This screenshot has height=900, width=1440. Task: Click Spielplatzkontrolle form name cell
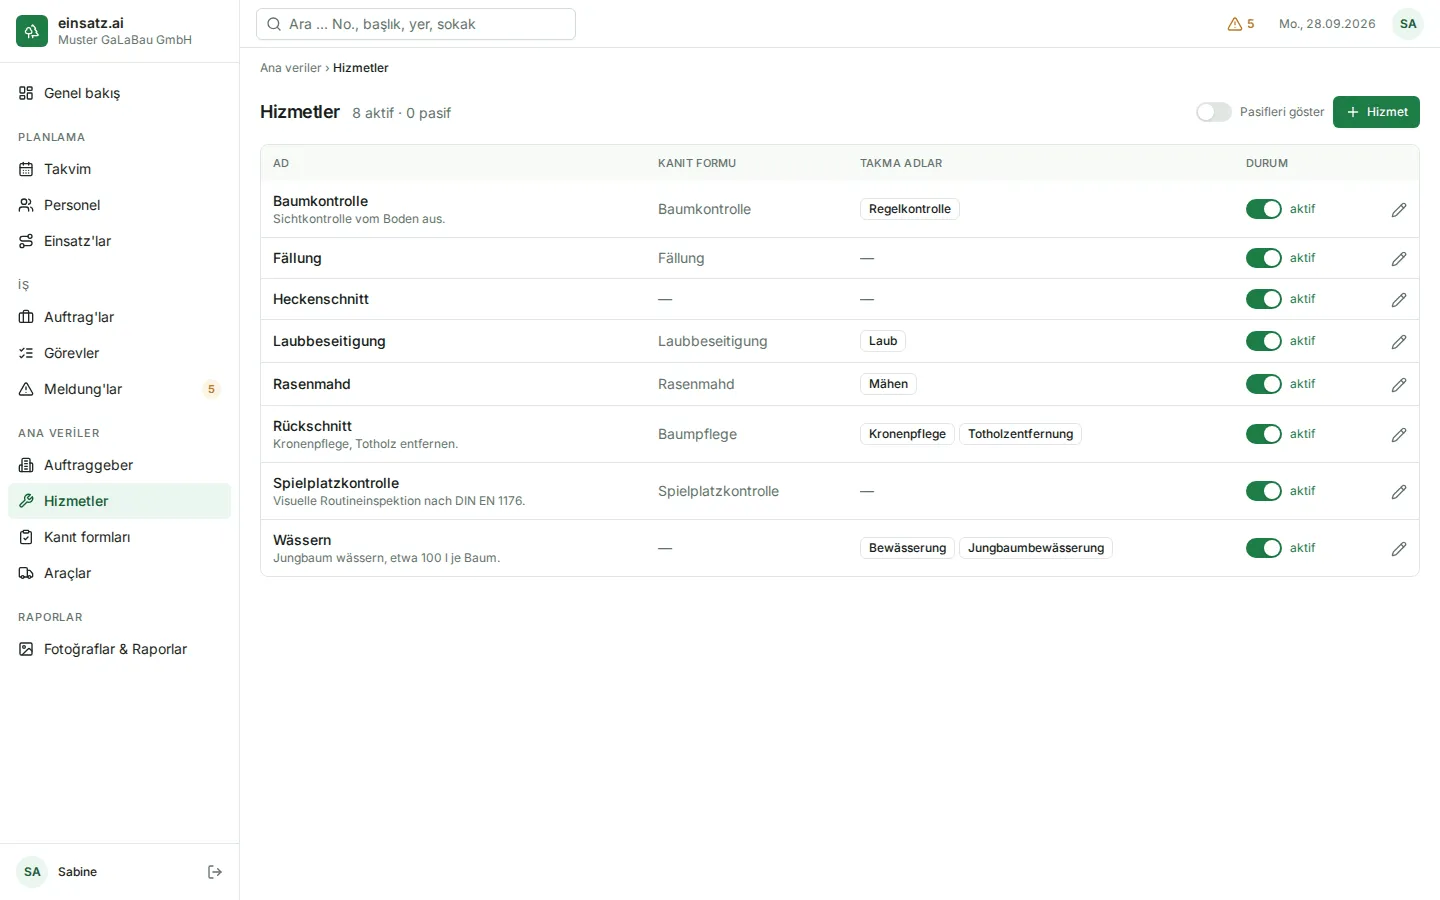(x=718, y=491)
